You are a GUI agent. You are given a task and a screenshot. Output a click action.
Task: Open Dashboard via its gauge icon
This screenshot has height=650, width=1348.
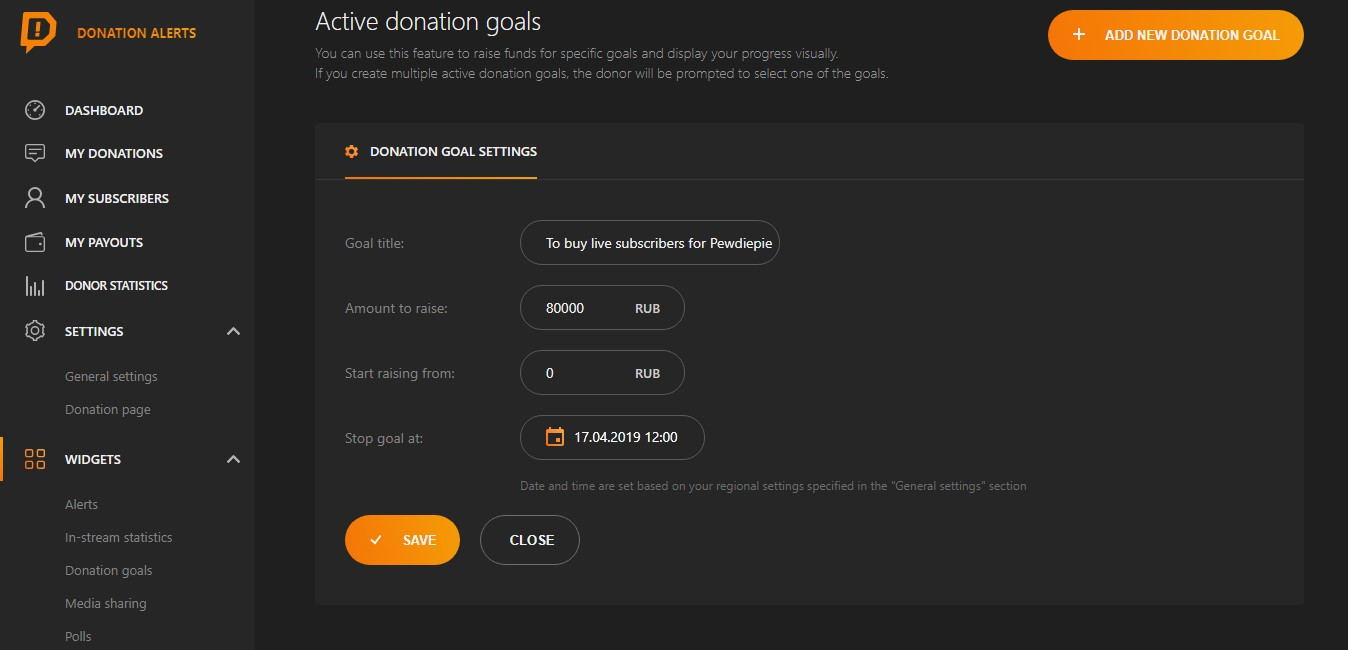tap(35, 110)
